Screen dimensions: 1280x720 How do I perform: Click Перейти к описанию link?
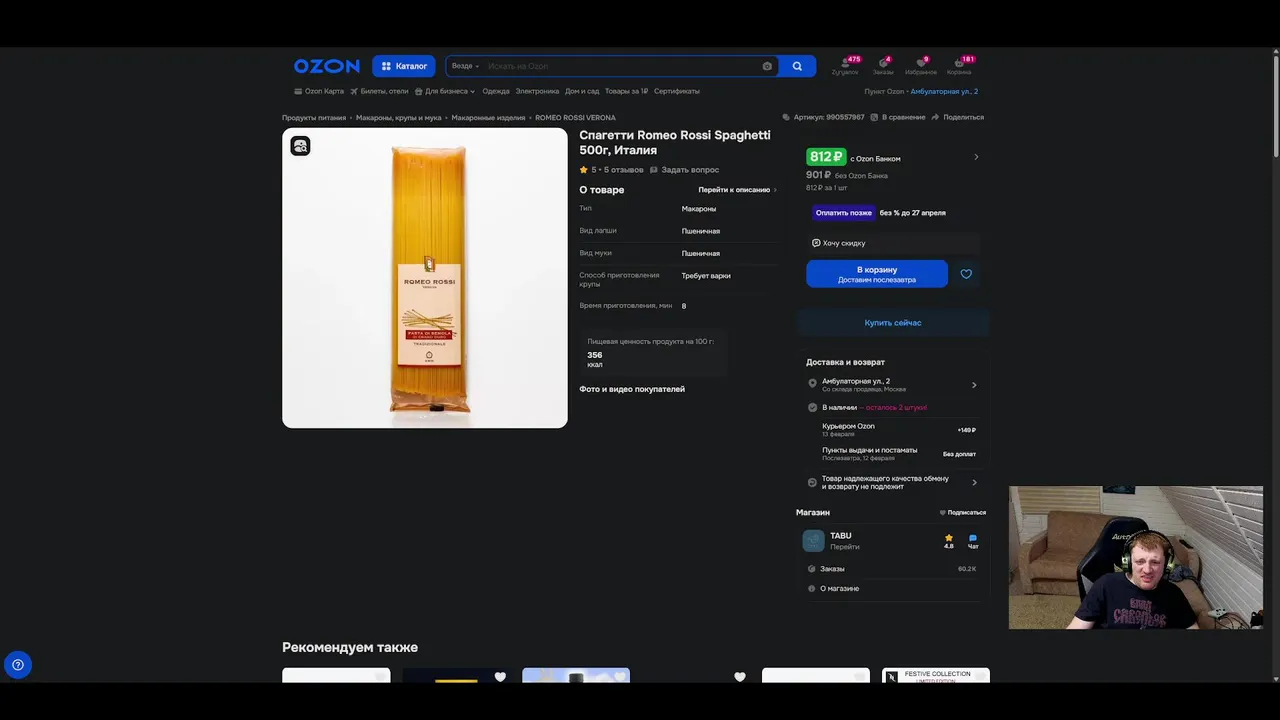pos(737,190)
